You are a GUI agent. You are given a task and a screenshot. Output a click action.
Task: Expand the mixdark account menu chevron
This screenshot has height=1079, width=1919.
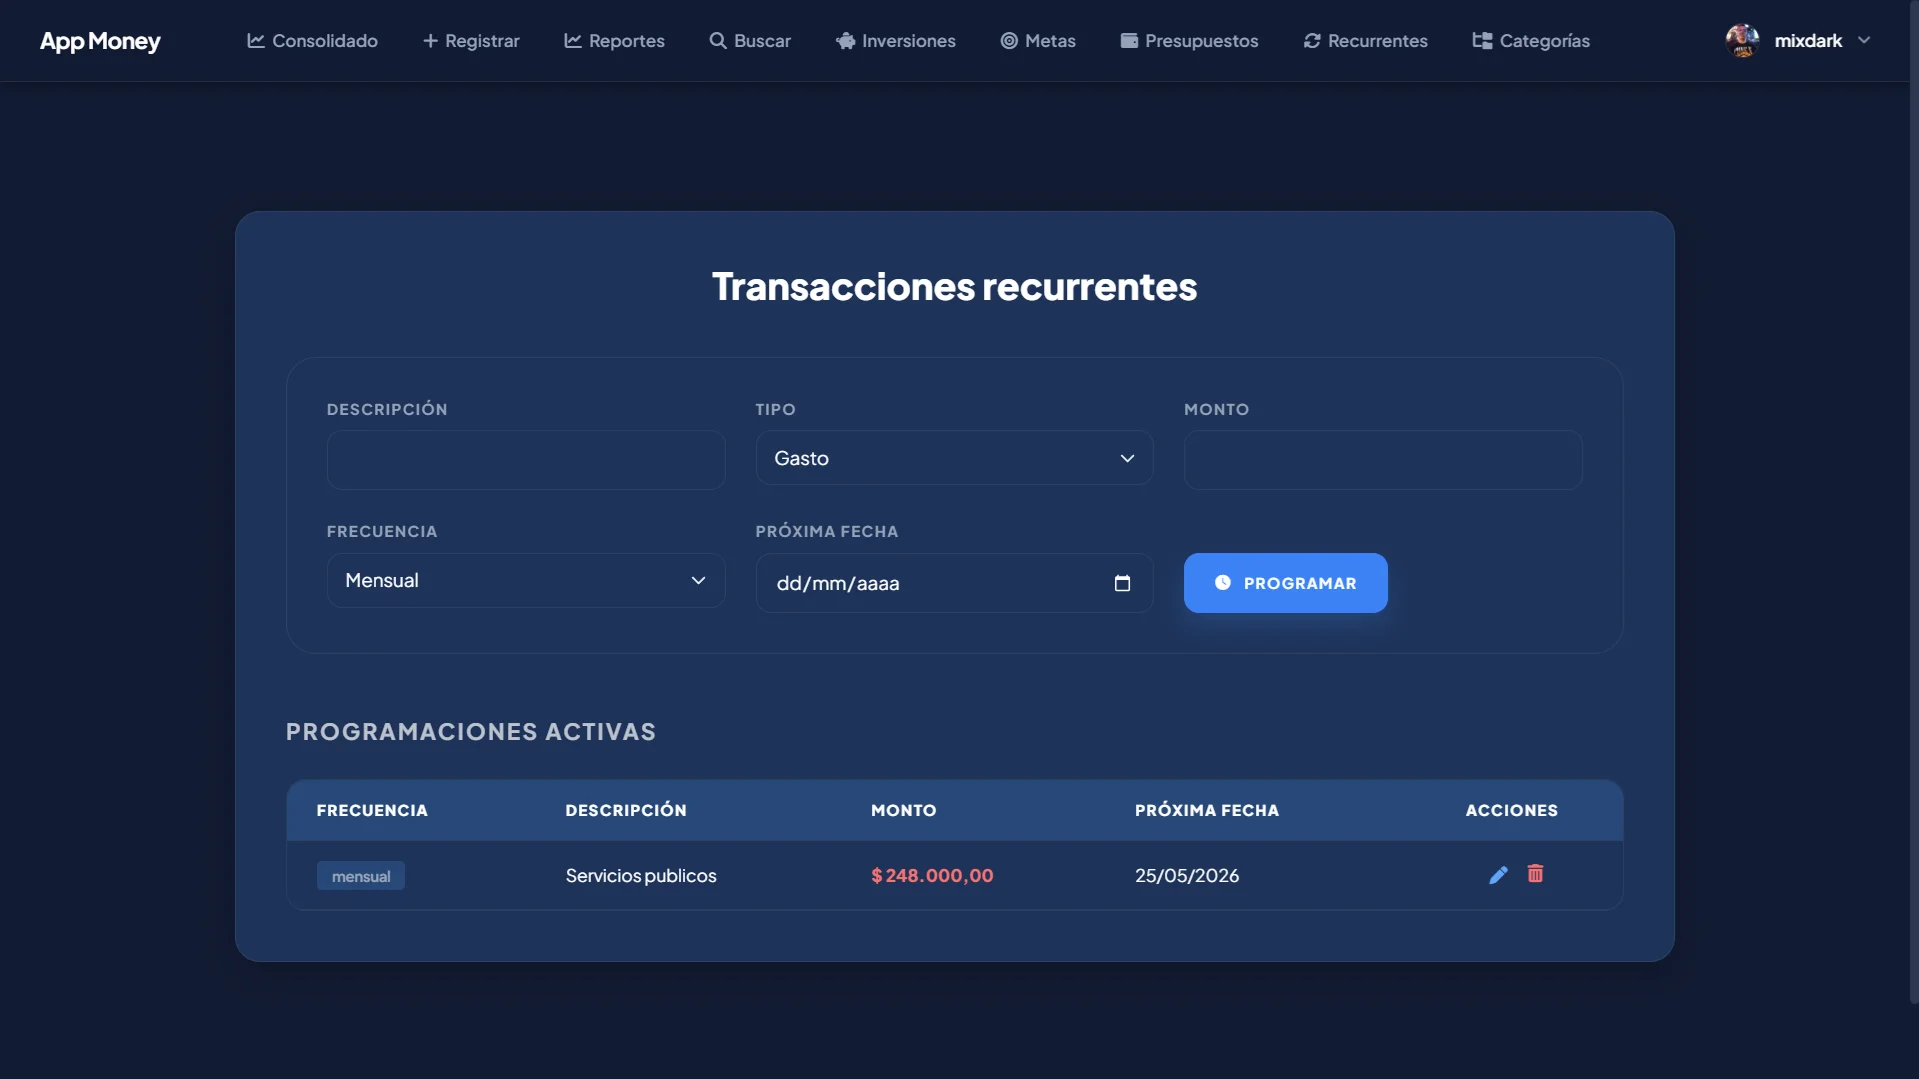[x=1864, y=41]
